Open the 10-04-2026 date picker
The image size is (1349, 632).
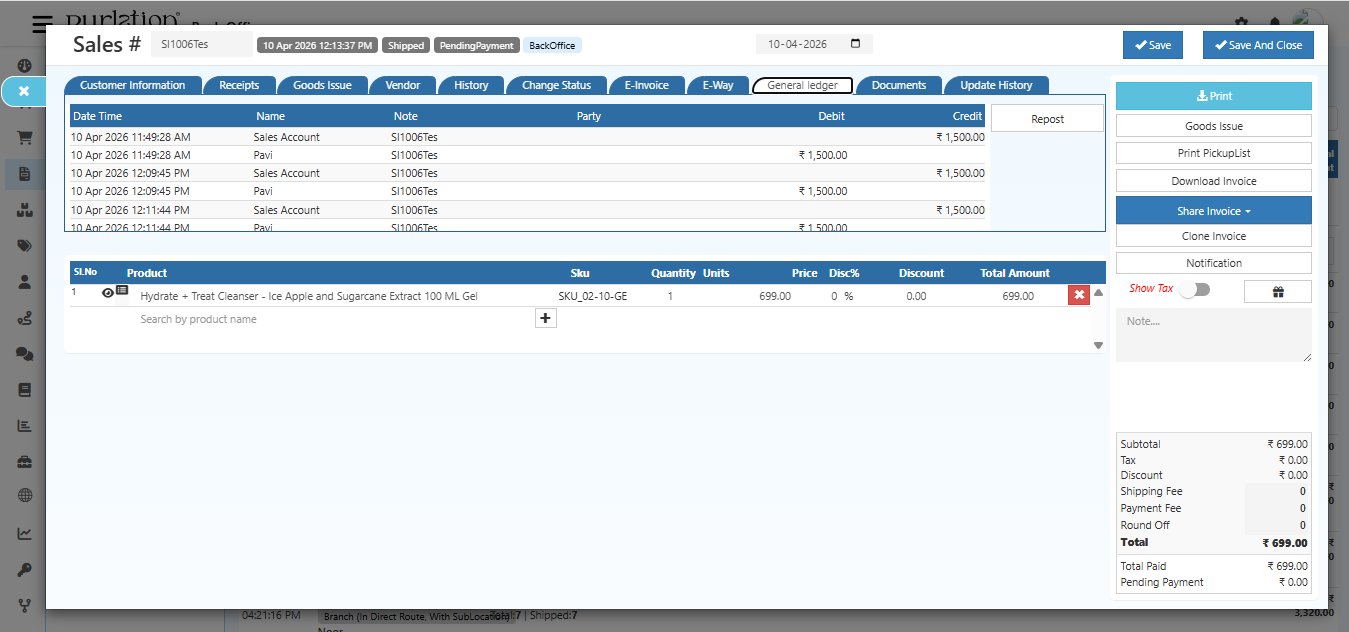point(857,43)
